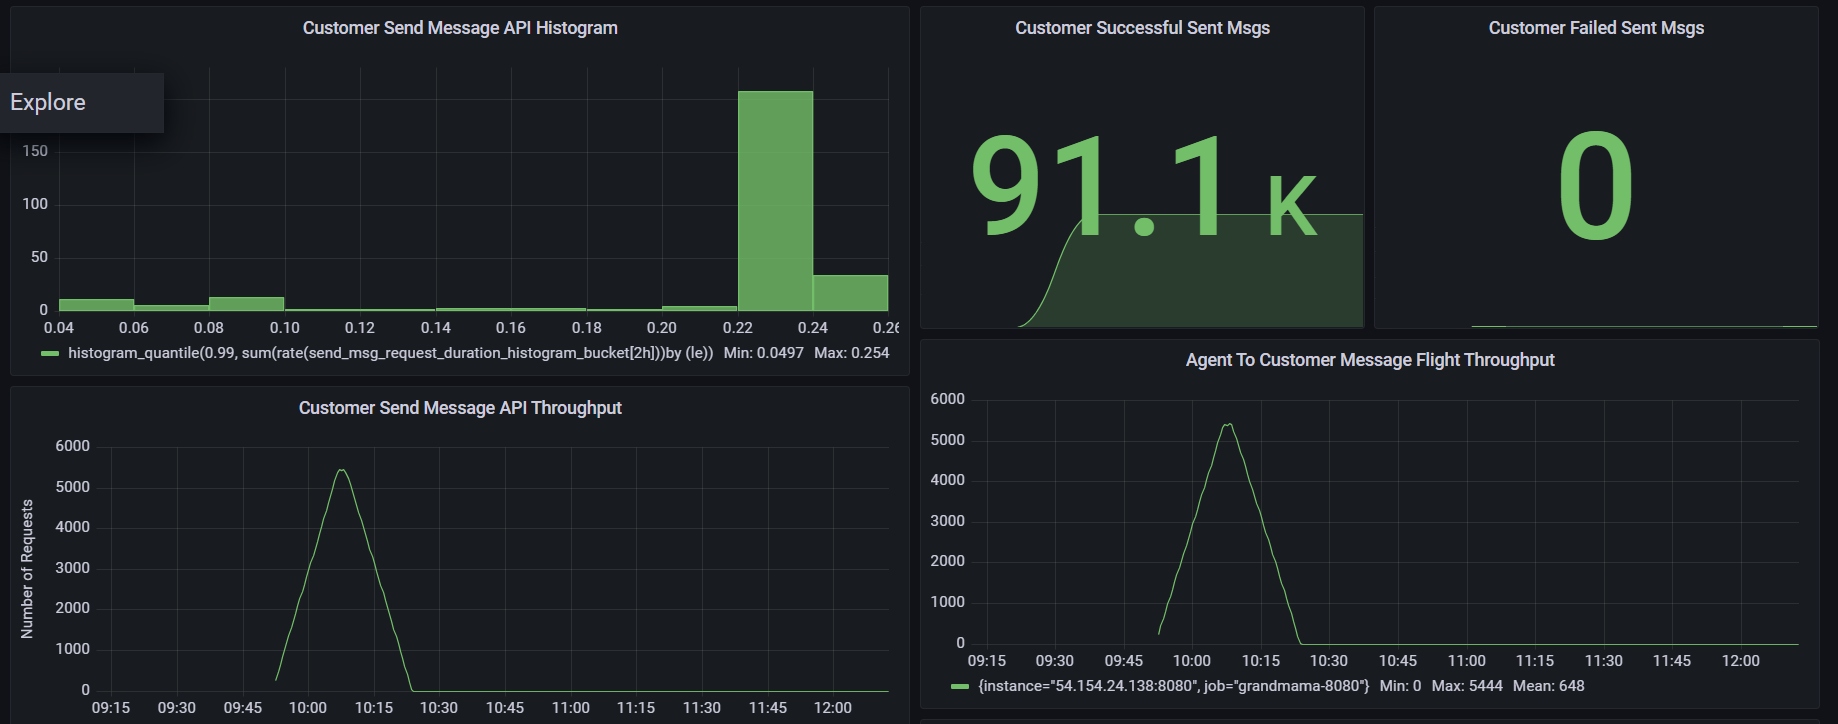Click histogram legend green color swatch
The height and width of the screenshot is (724, 1838).
pyautogui.click(x=50, y=353)
